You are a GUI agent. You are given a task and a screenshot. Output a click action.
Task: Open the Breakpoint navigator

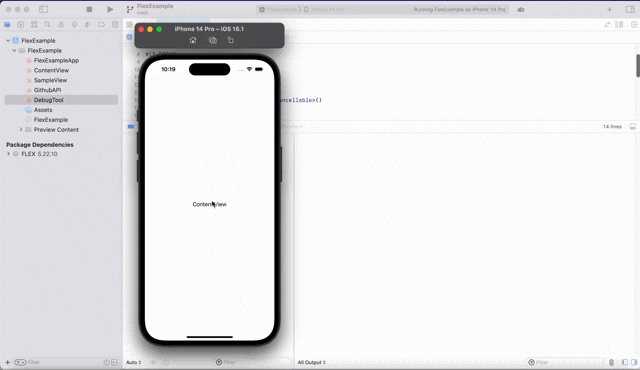(x=101, y=25)
